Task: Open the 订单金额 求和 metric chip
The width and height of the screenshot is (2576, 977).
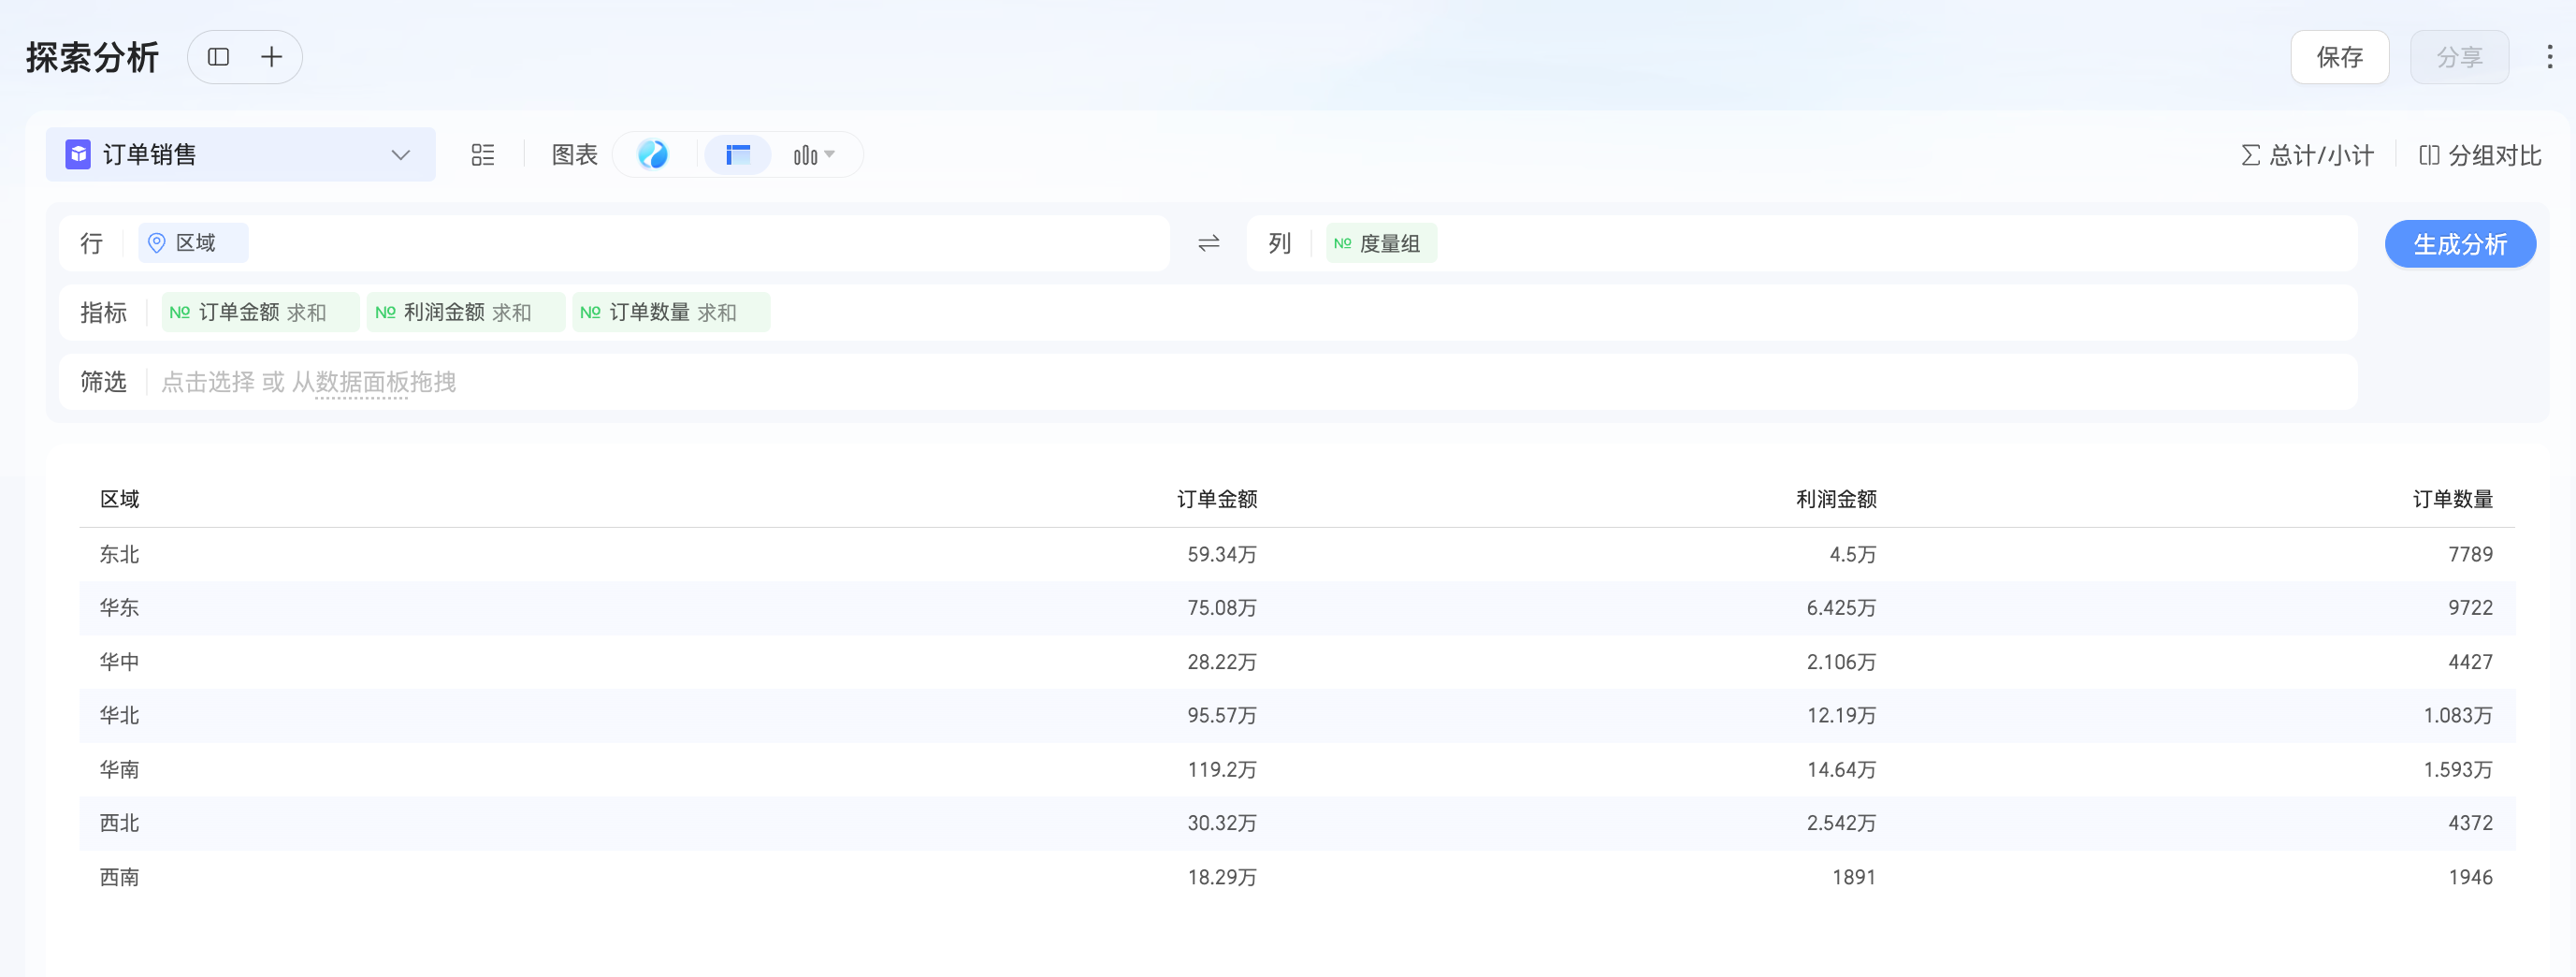Action: [260, 312]
